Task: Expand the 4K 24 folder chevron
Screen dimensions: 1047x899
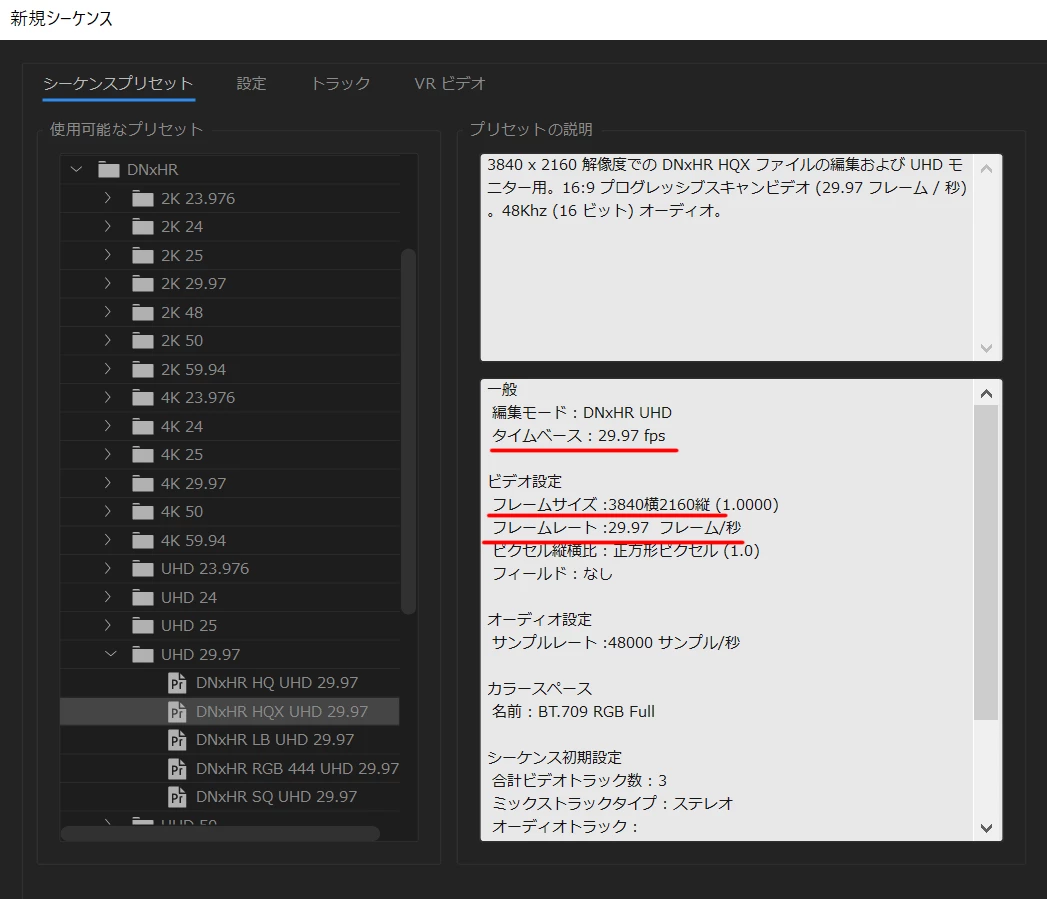Action: [x=108, y=426]
